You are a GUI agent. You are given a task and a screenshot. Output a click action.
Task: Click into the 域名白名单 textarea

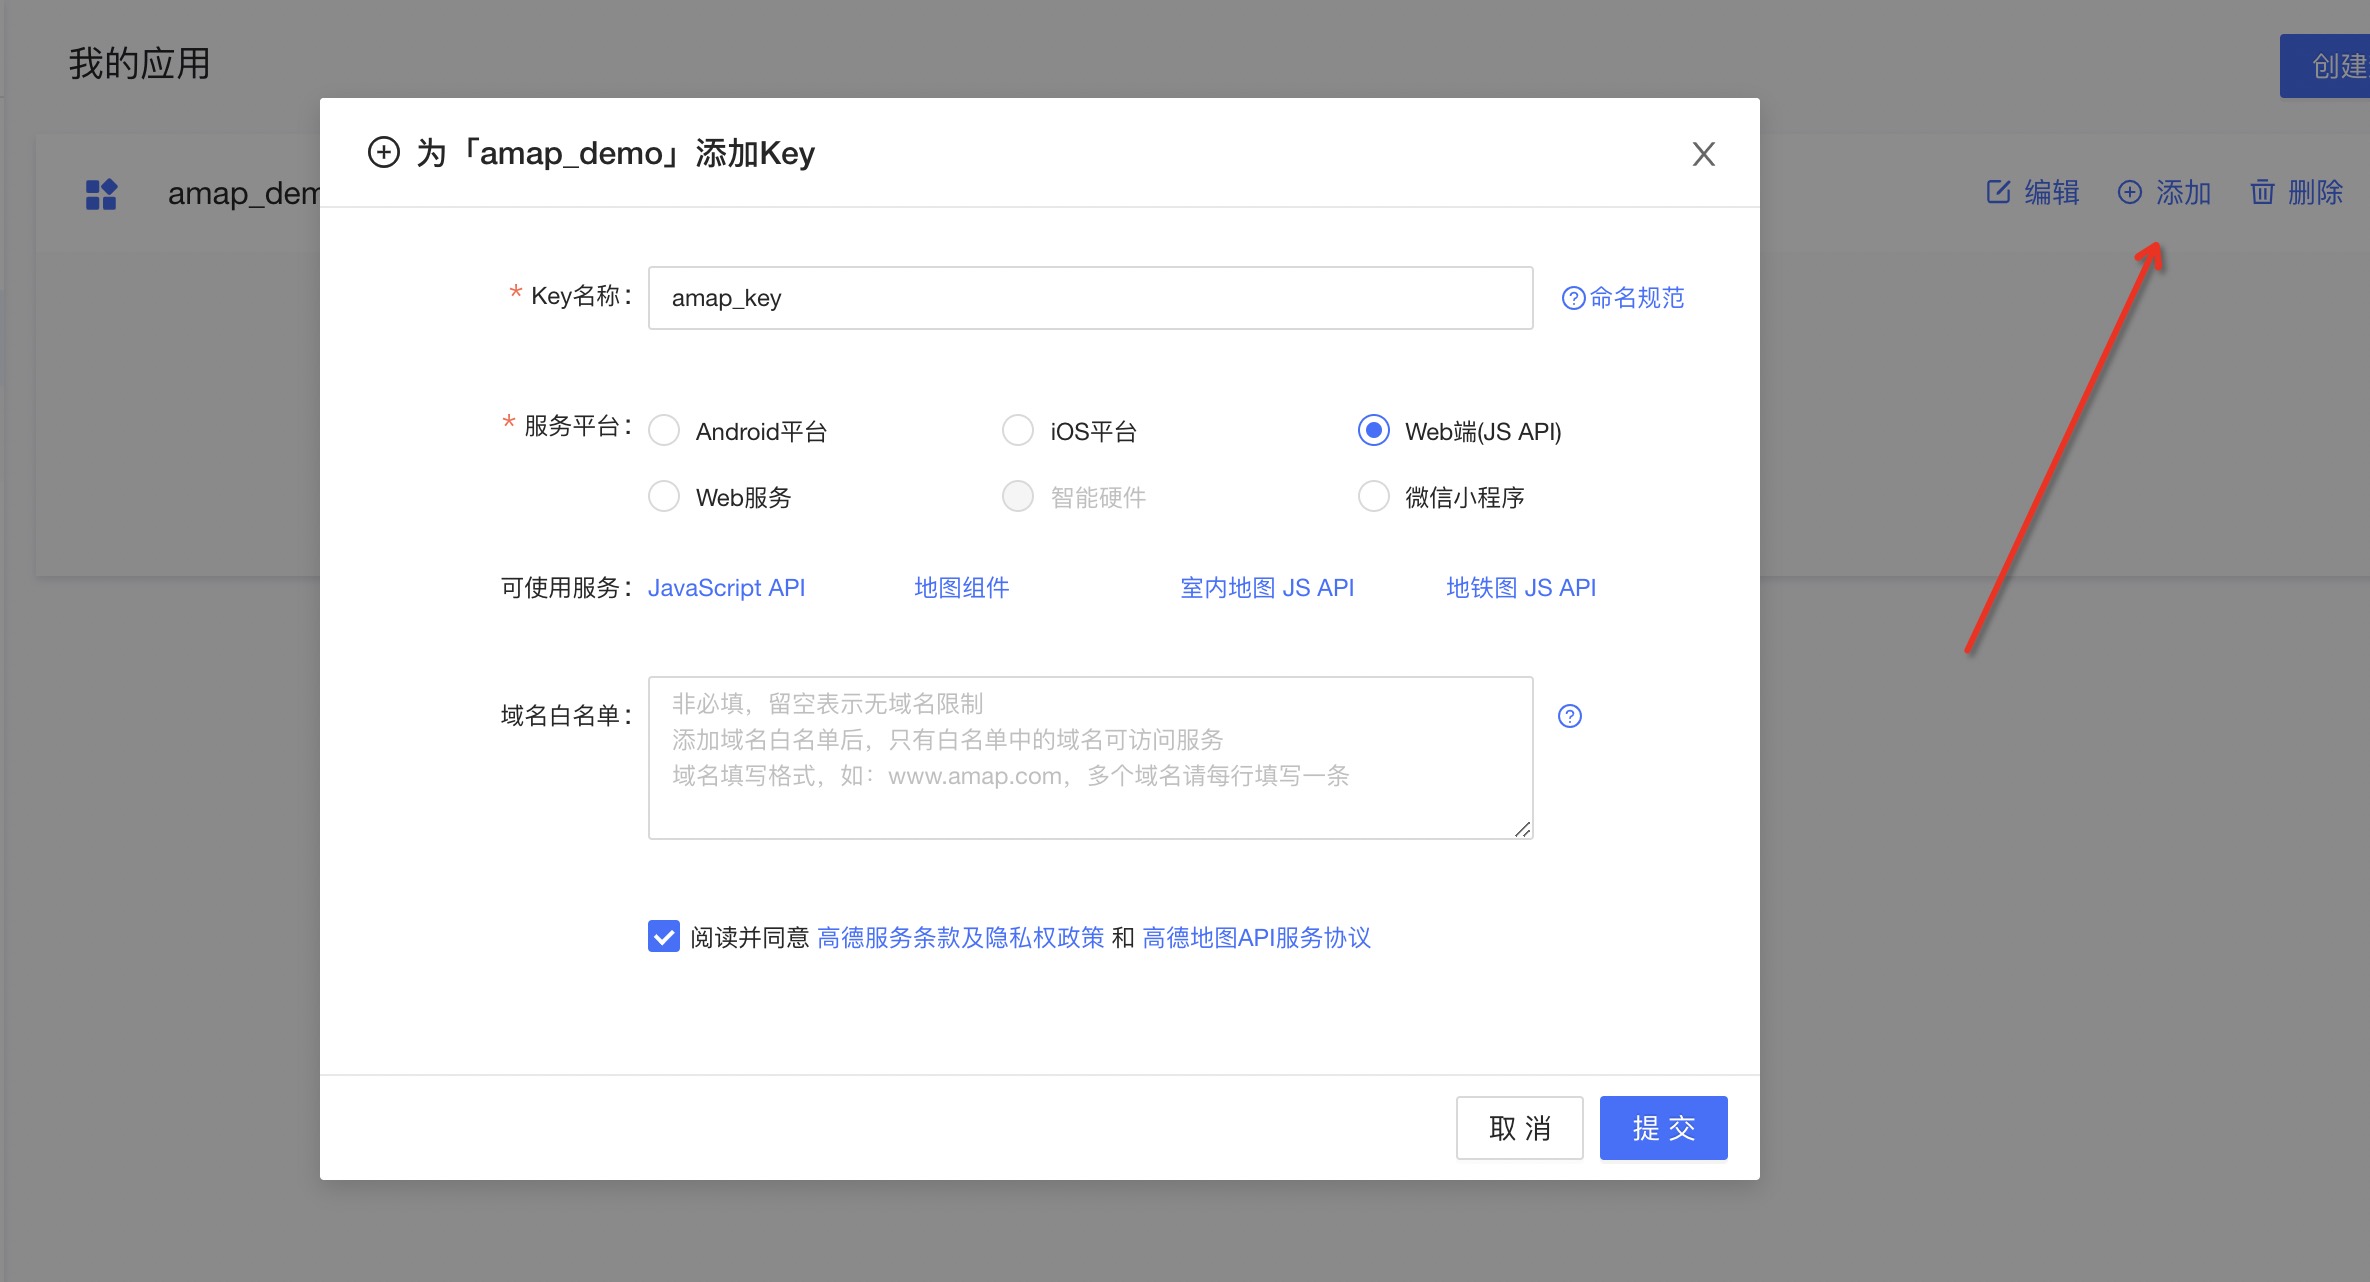click(1090, 758)
